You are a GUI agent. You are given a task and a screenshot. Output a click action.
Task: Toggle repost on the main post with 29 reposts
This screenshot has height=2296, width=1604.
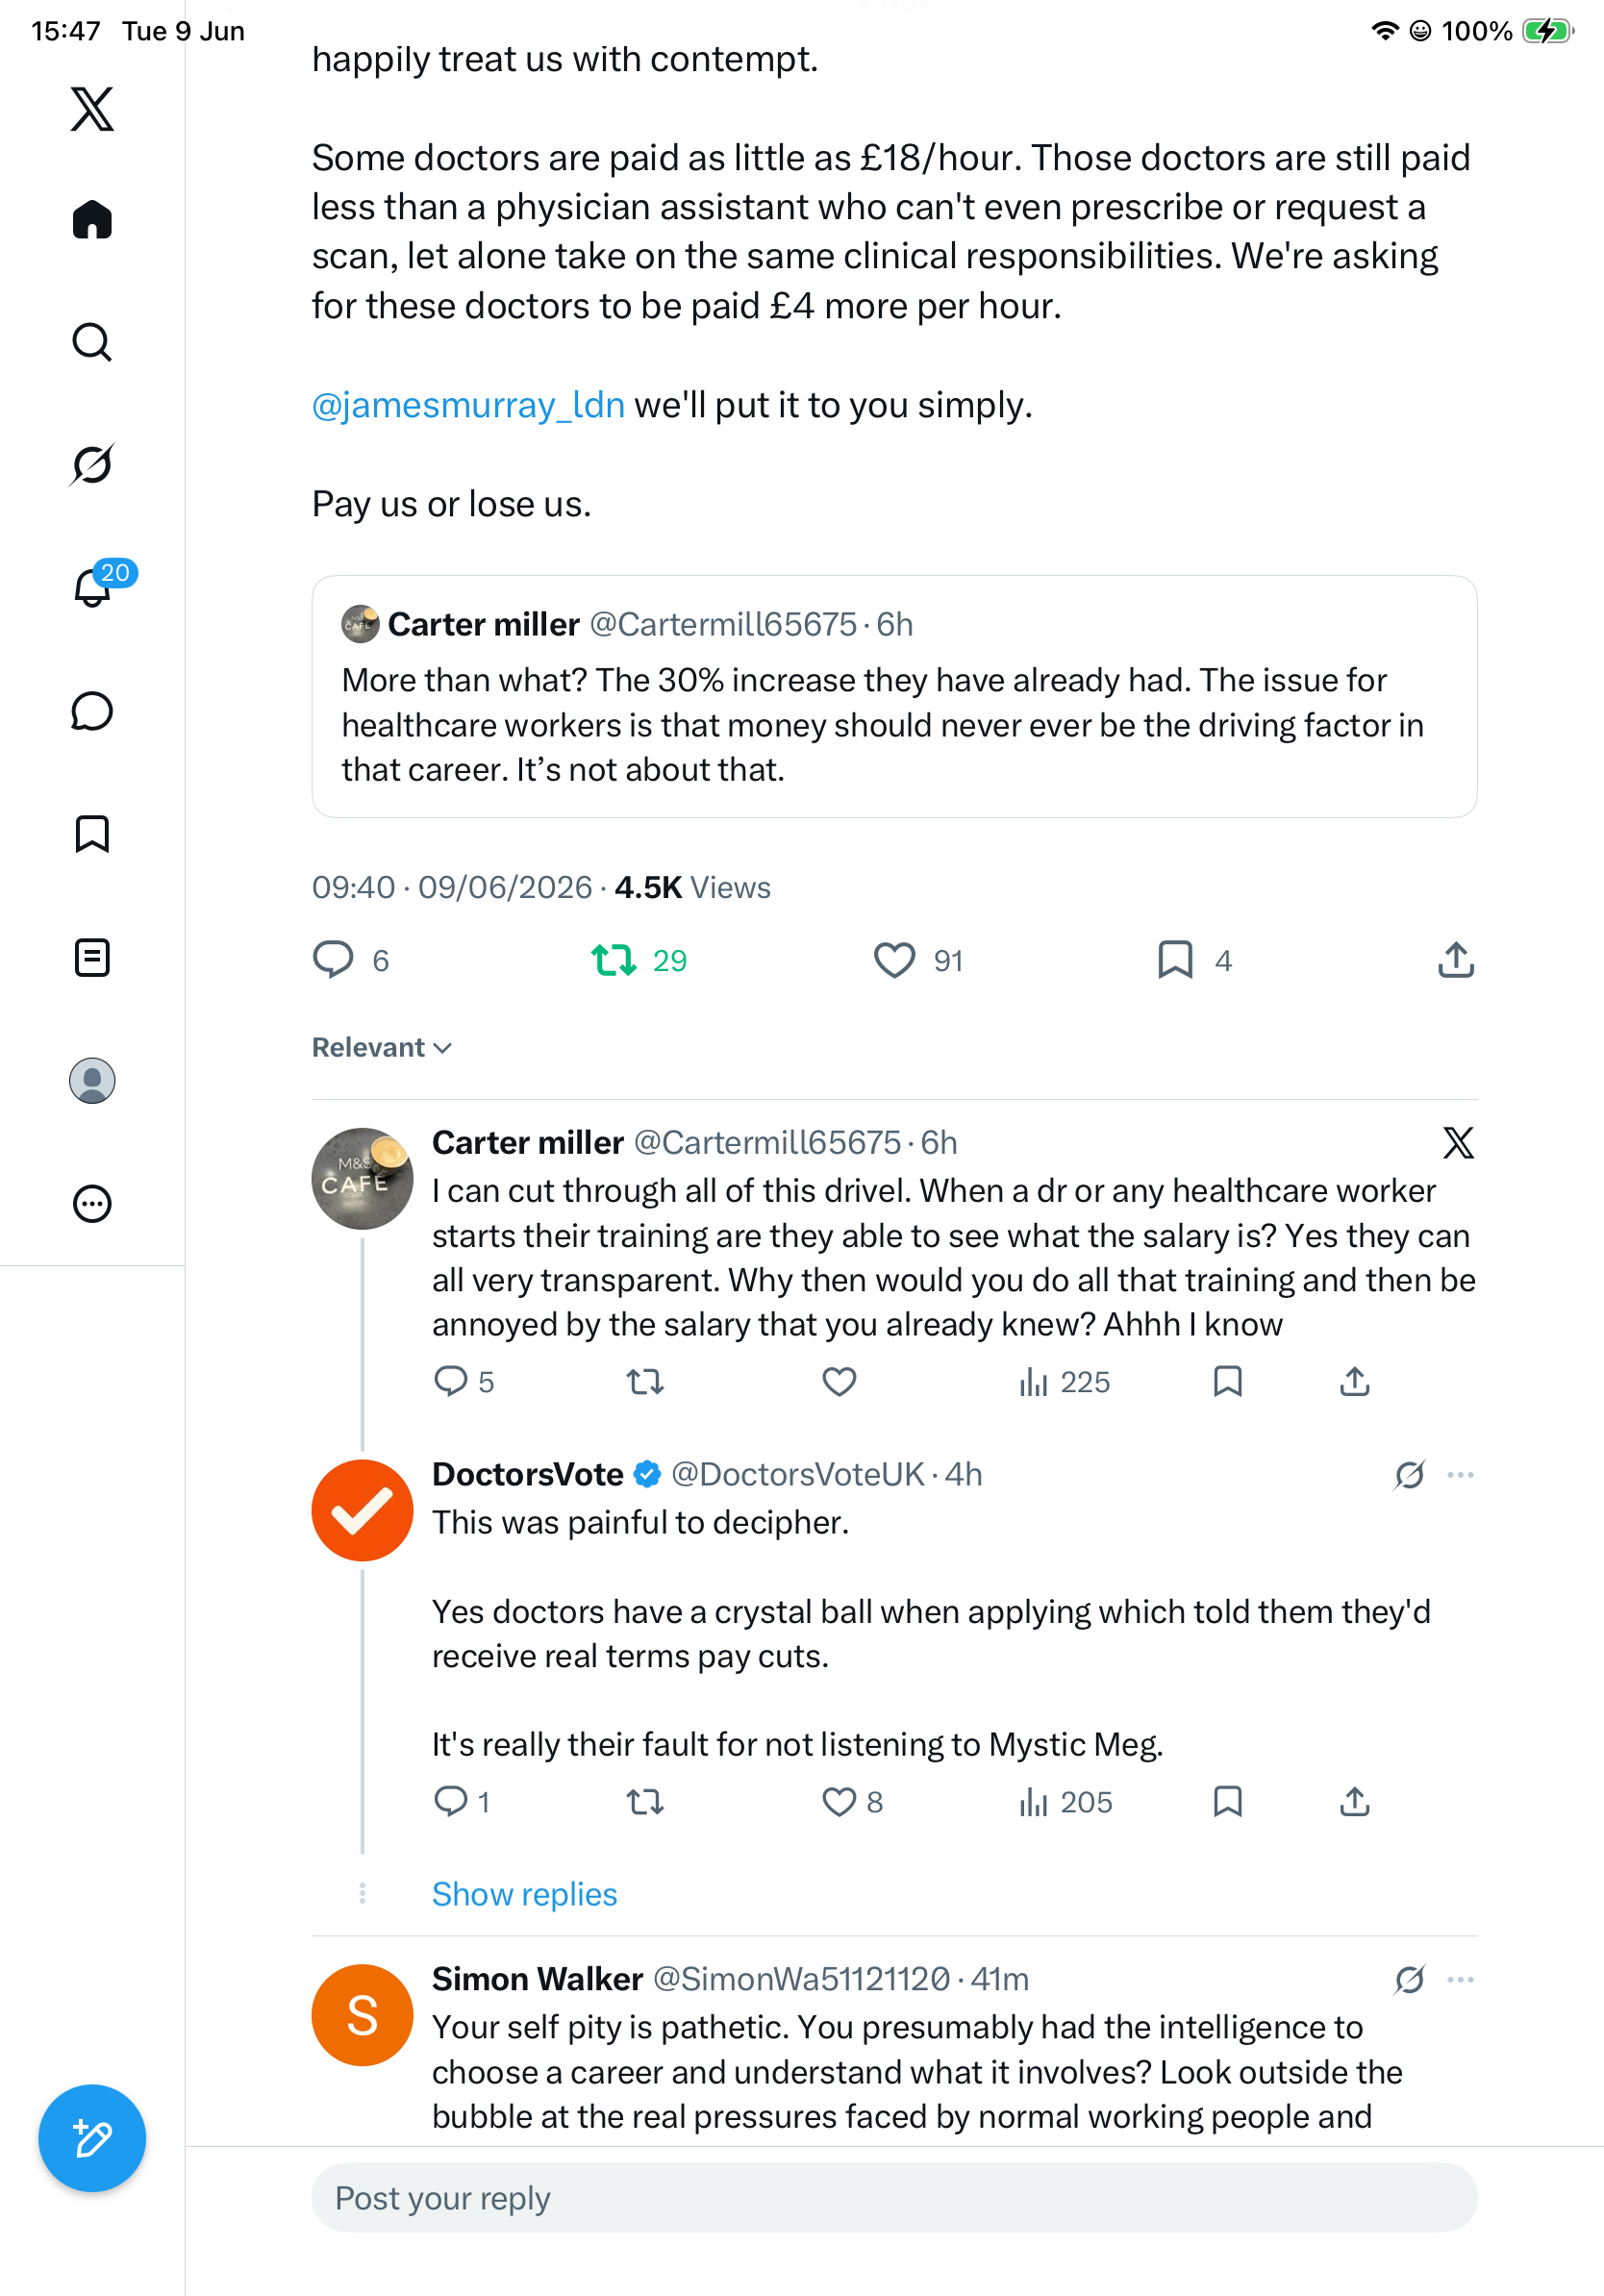tap(639, 960)
